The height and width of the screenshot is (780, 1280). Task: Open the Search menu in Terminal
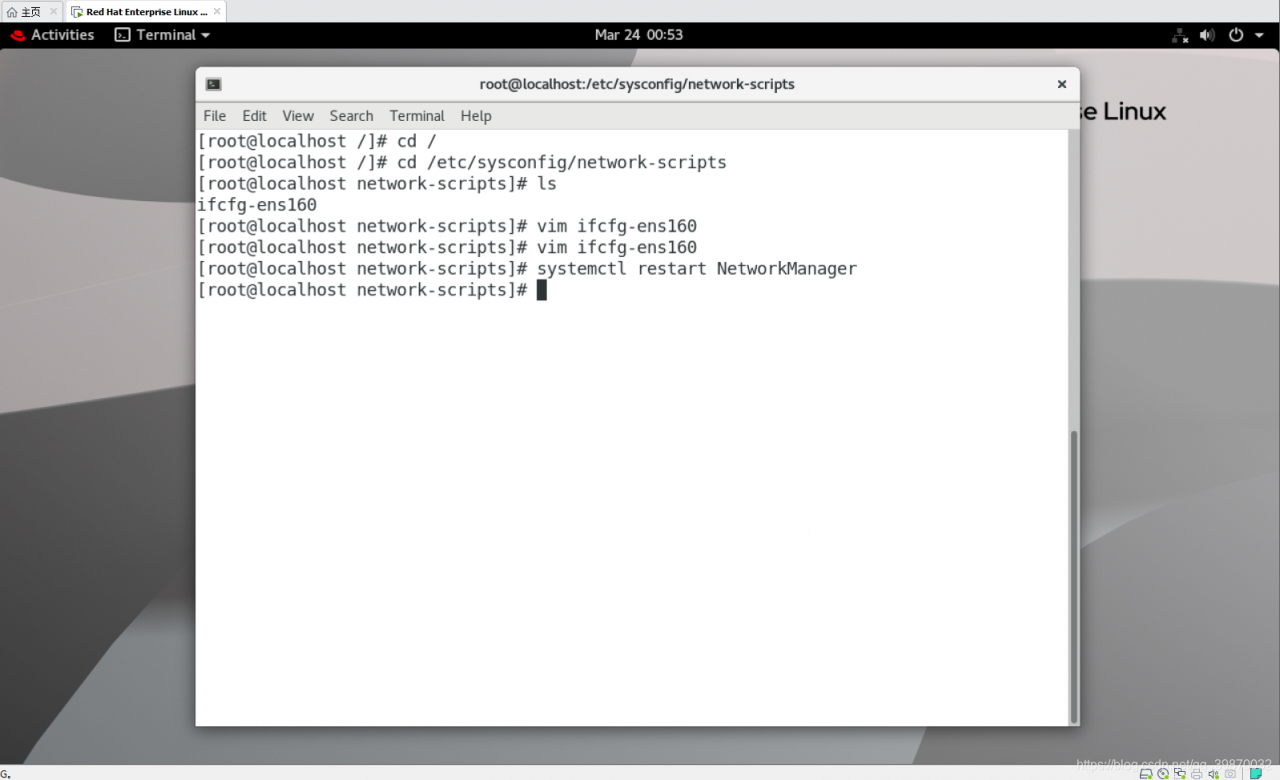(351, 116)
